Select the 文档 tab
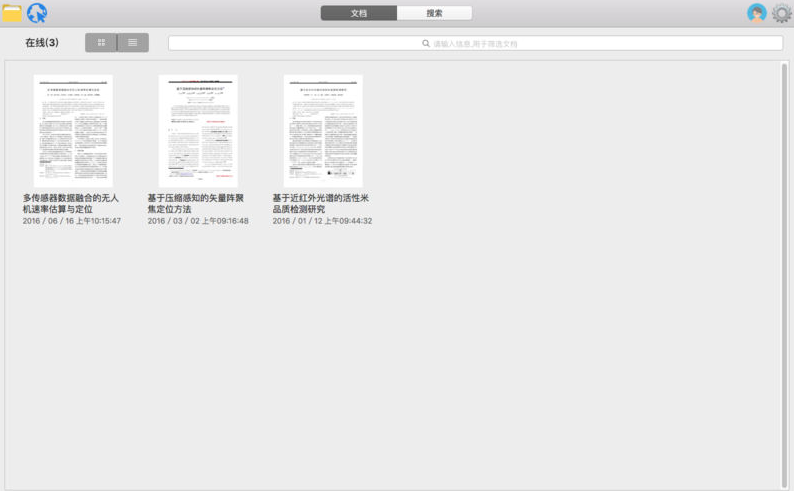This screenshot has height=491, width=794. click(359, 13)
